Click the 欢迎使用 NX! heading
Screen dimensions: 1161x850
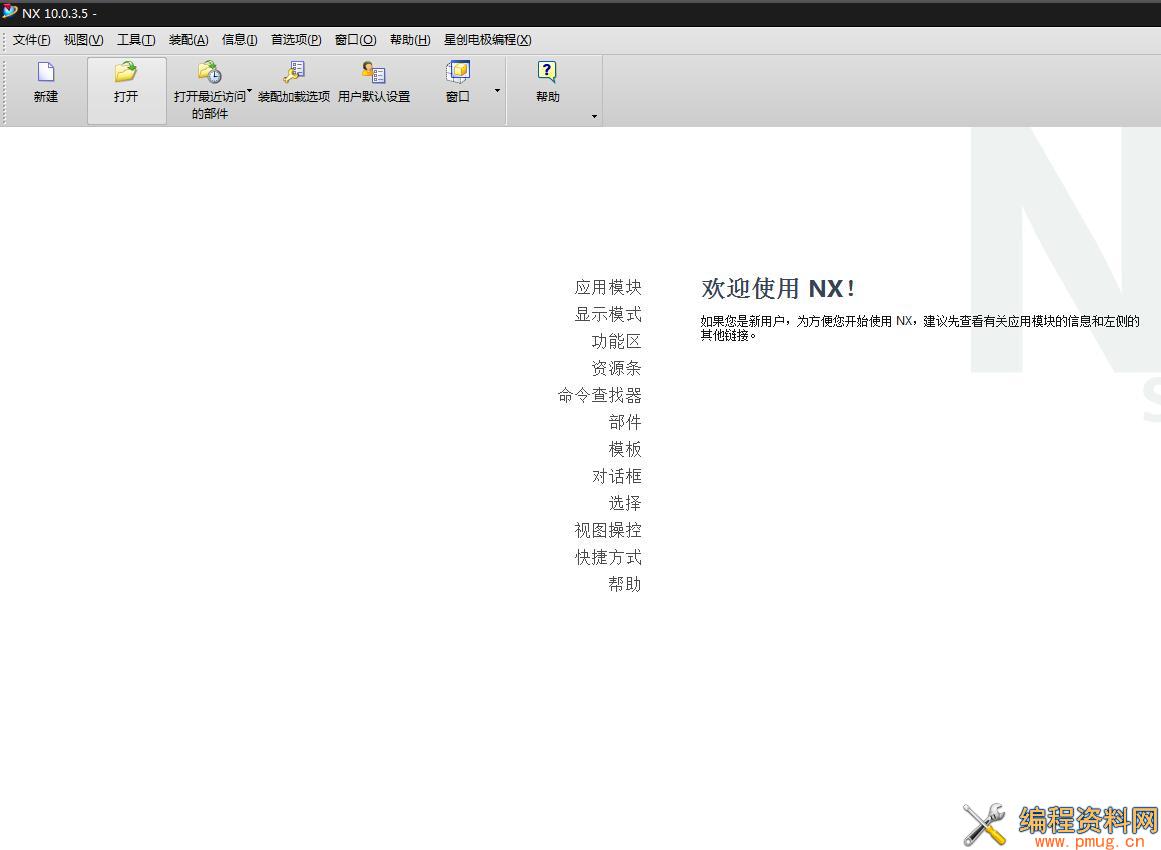pos(778,288)
